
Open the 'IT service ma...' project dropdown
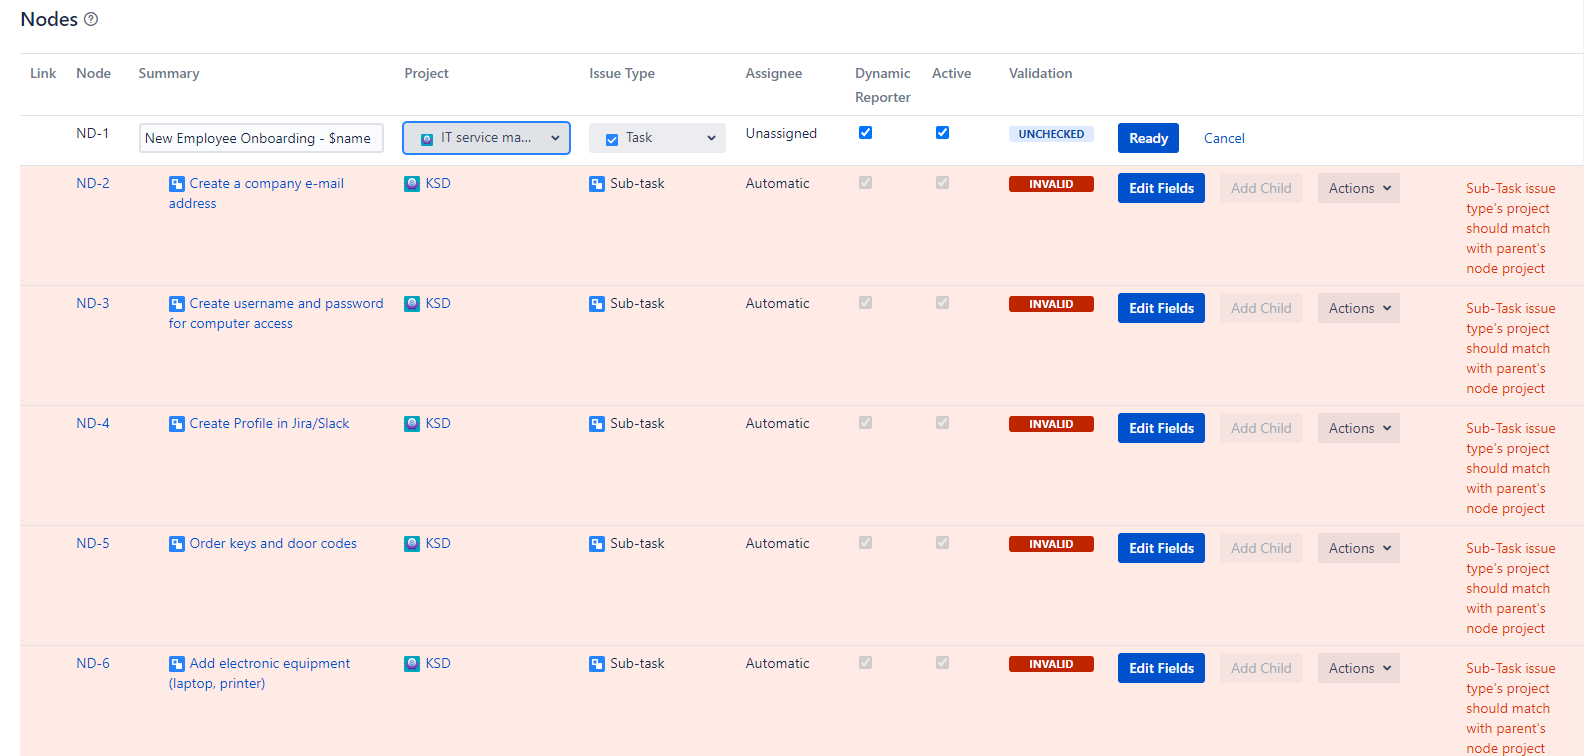point(487,138)
